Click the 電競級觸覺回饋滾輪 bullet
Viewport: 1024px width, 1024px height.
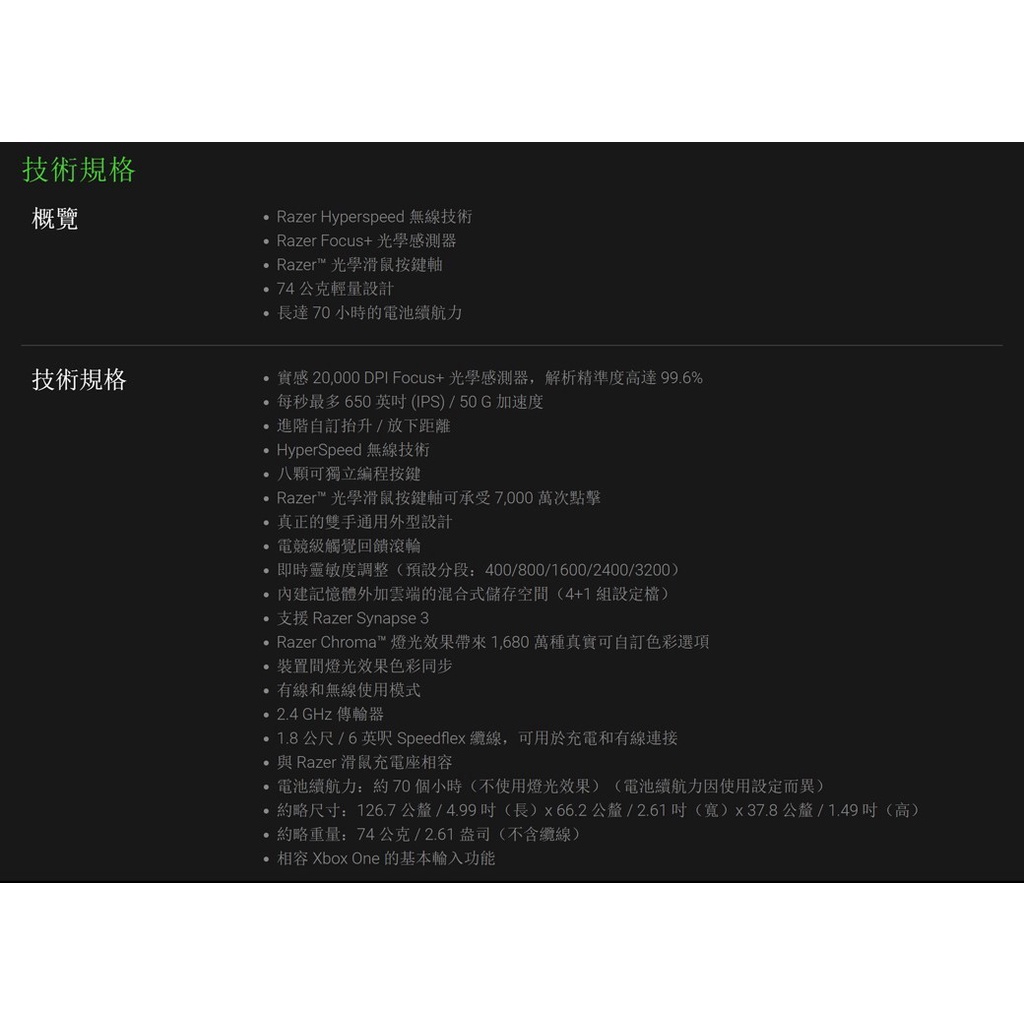[x=349, y=546]
